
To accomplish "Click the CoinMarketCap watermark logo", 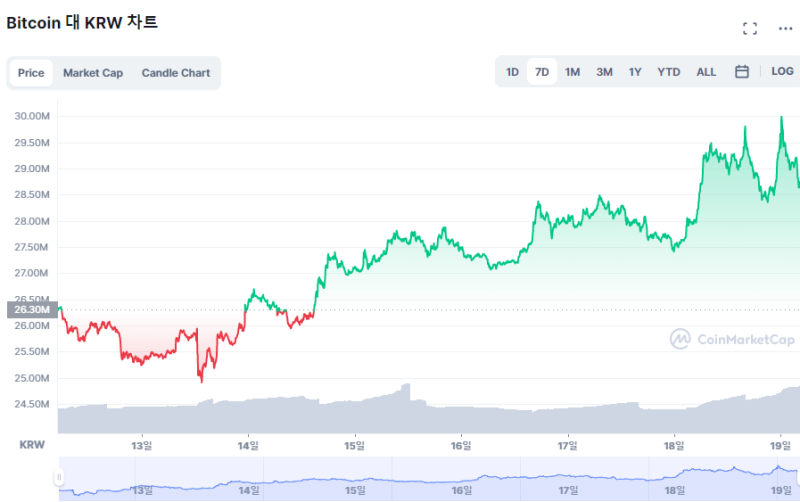I will (x=732, y=339).
